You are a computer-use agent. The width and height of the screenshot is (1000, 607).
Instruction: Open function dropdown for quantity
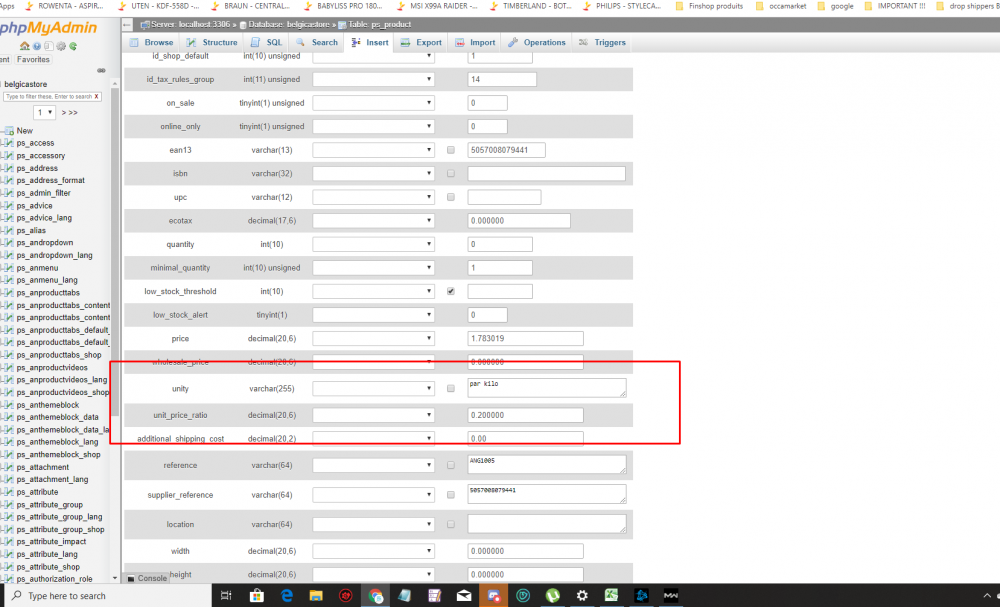pyautogui.click(x=373, y=244)
